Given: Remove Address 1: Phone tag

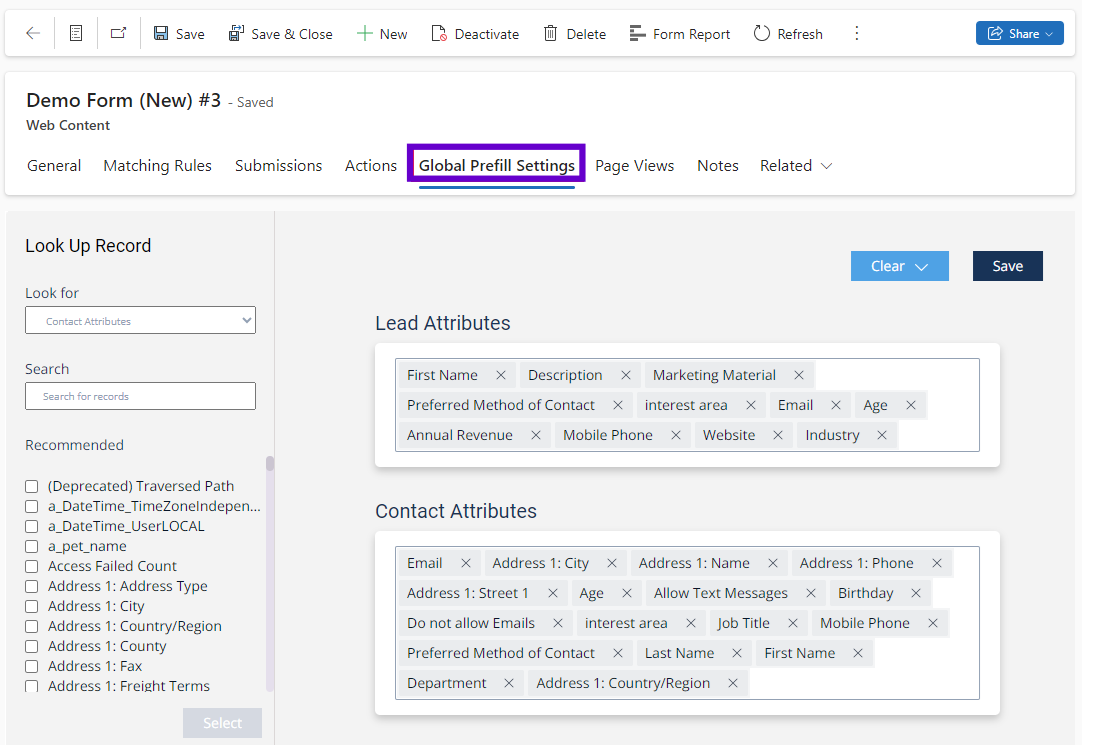Looking at the screenshot, I should click(937, 563).
